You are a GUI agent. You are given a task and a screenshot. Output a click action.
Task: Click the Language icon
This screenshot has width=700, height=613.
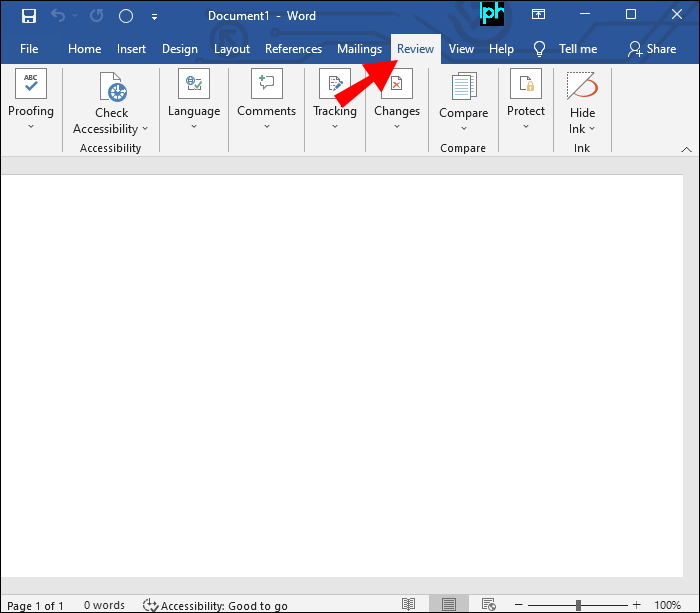(194, 83)
